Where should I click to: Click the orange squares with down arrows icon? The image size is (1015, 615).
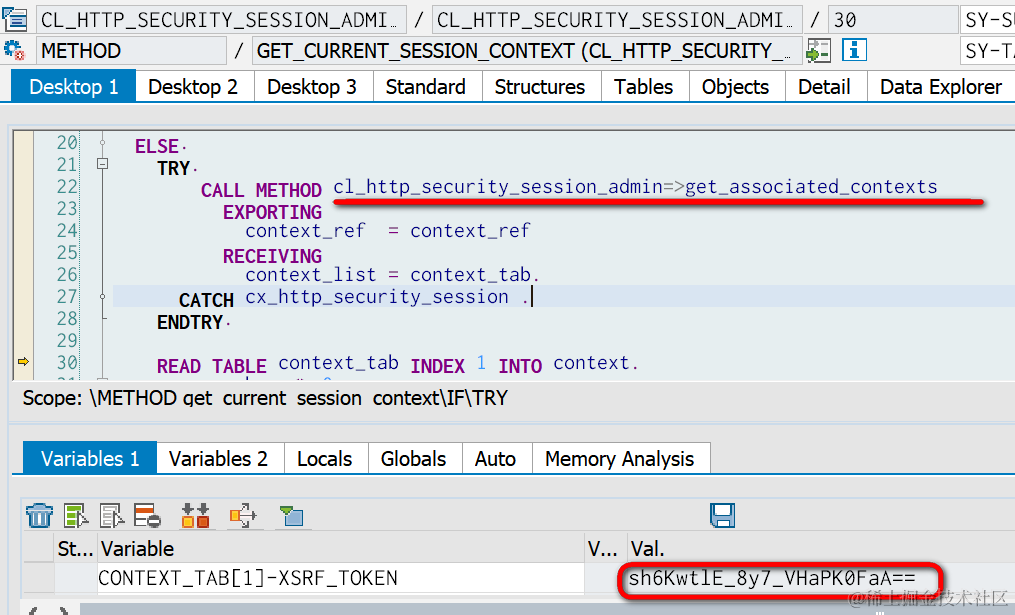point(195,515)
